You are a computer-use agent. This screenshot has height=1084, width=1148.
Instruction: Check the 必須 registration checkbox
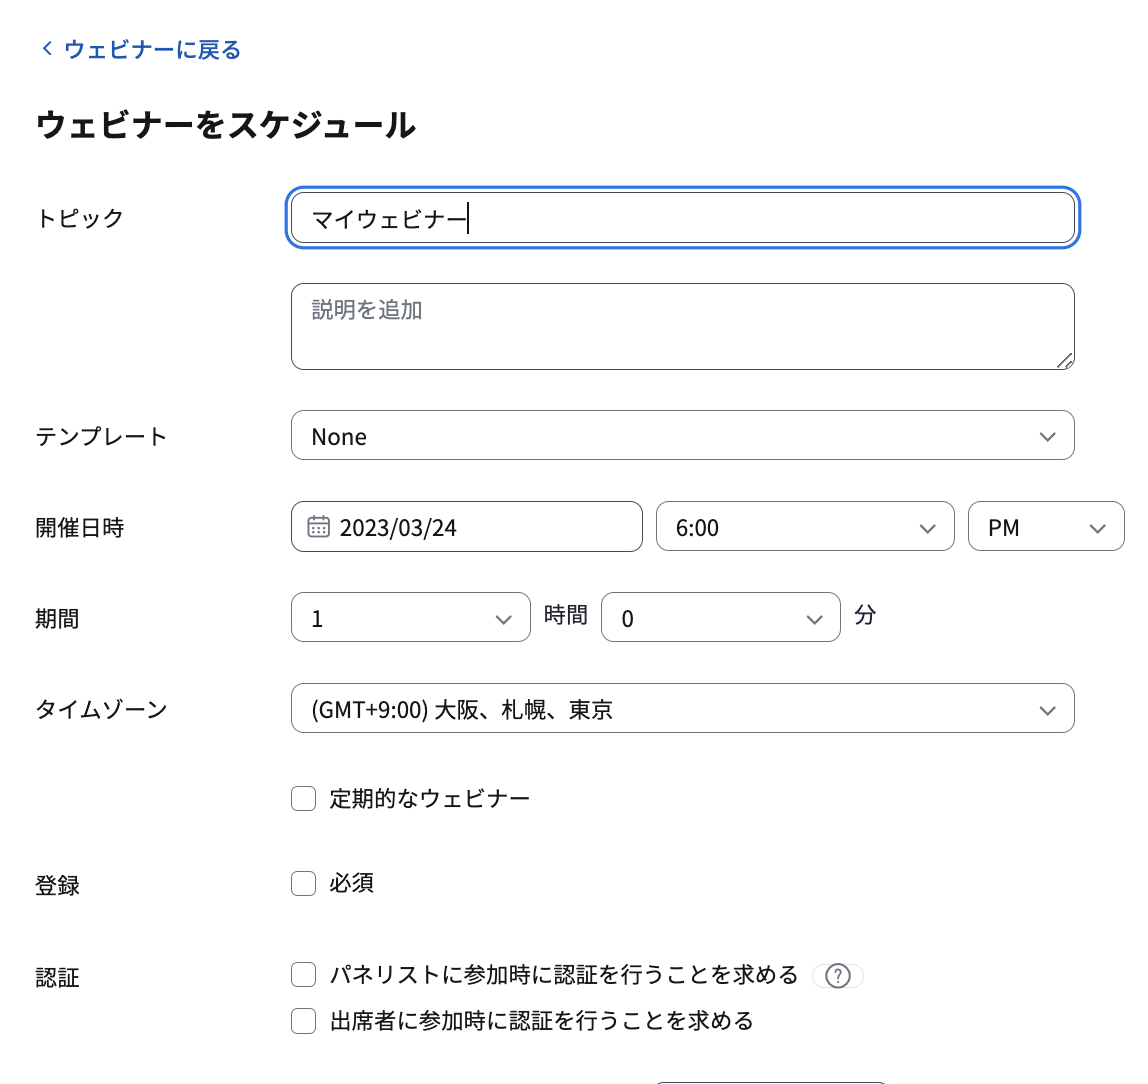303,883
